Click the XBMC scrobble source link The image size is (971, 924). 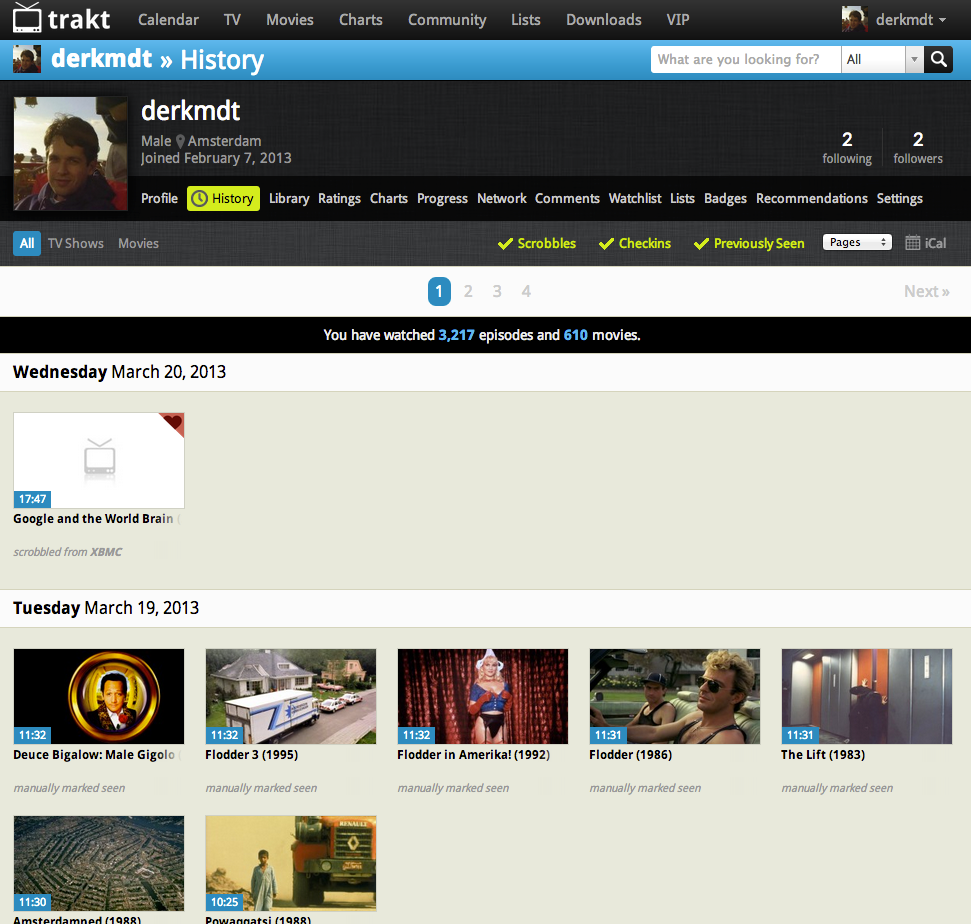pos(106,552)
